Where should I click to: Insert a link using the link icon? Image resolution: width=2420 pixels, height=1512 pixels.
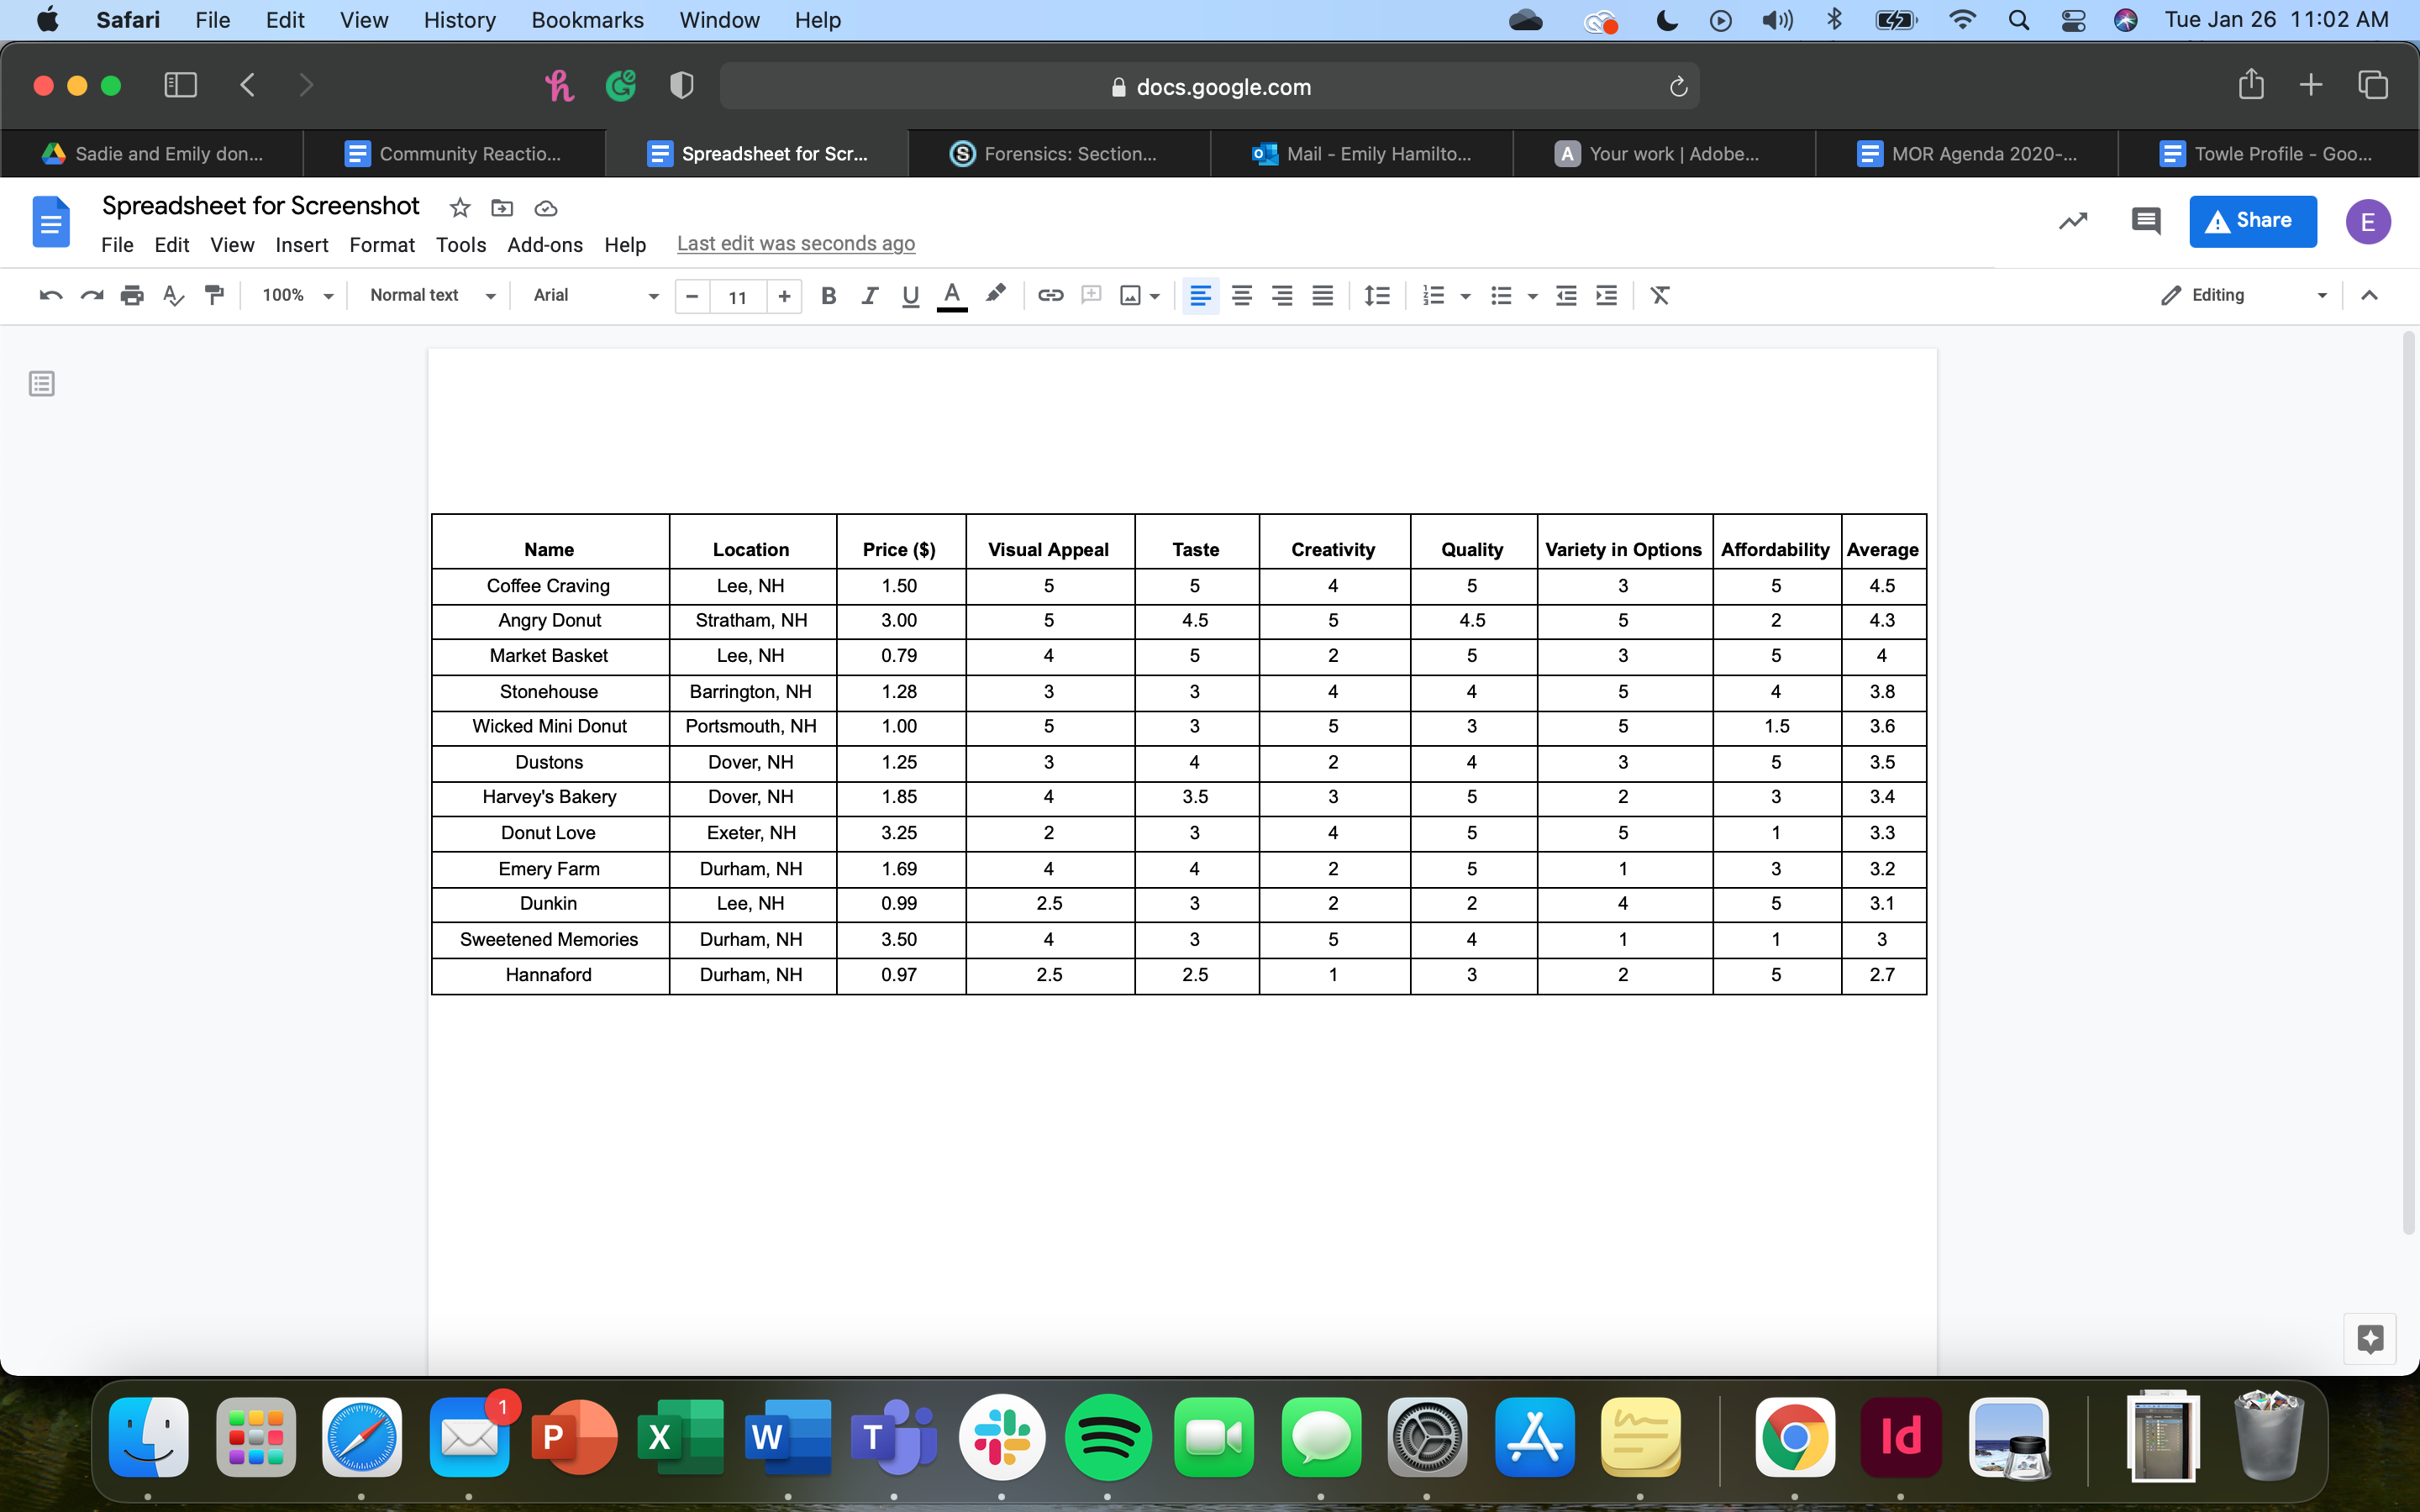1049,295
